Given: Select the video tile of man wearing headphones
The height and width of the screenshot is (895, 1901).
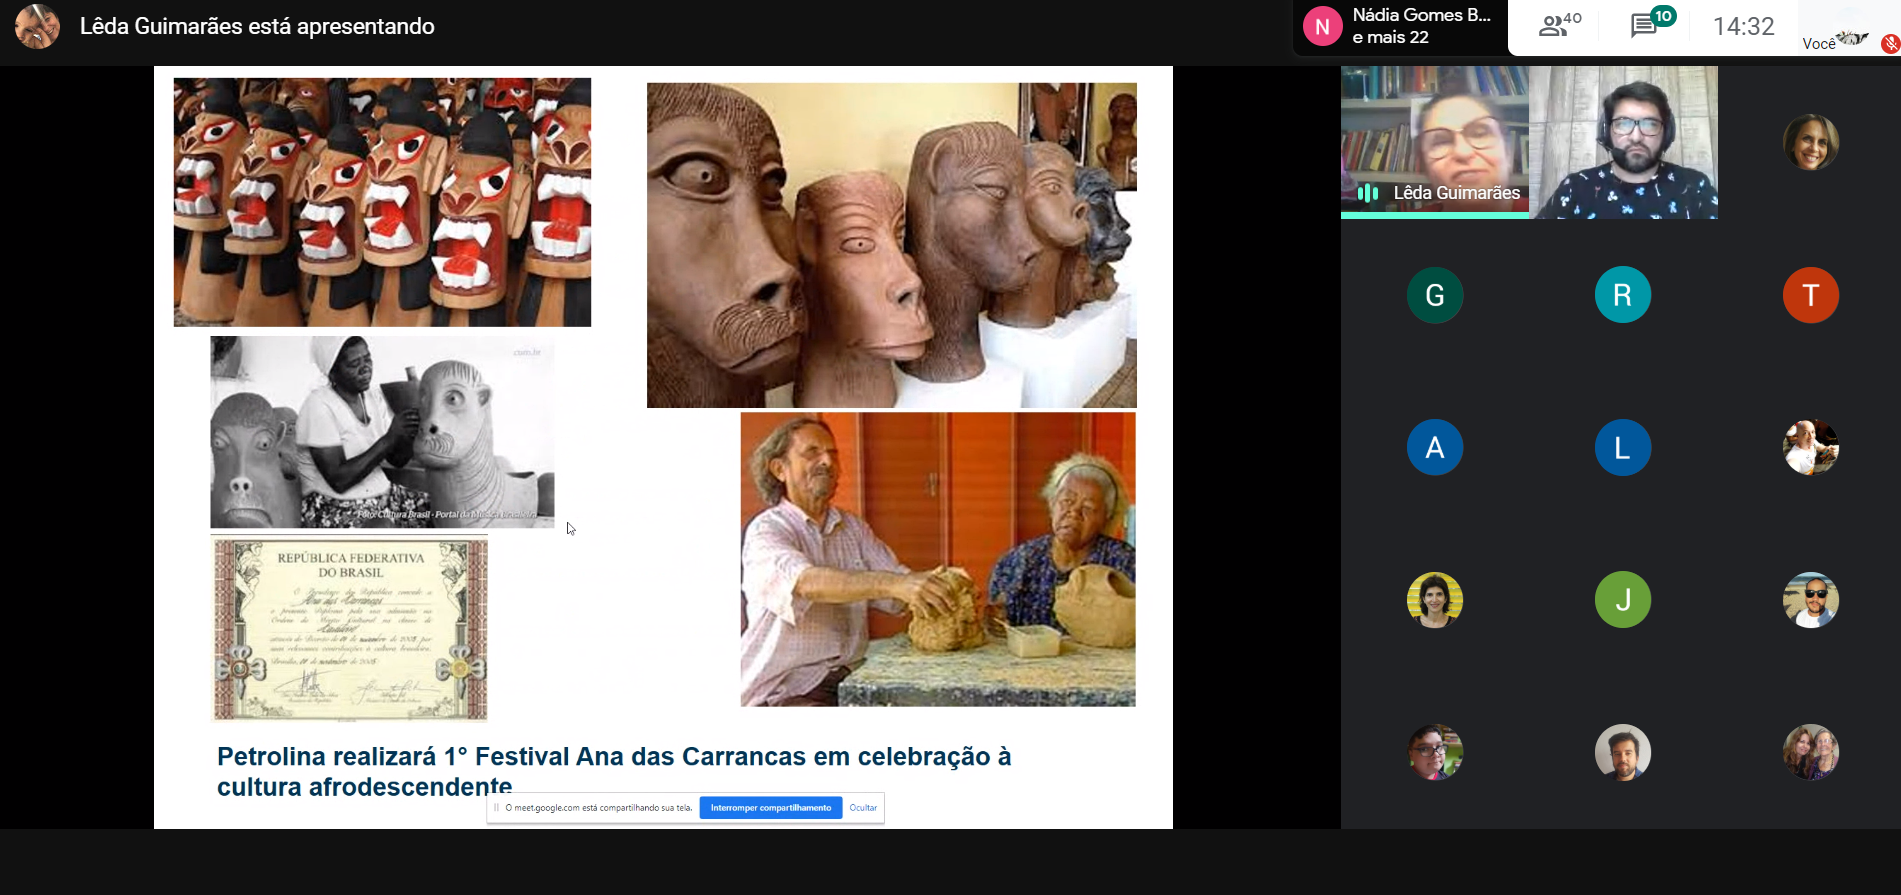Looking at the screenshot, I should 1623,142.
